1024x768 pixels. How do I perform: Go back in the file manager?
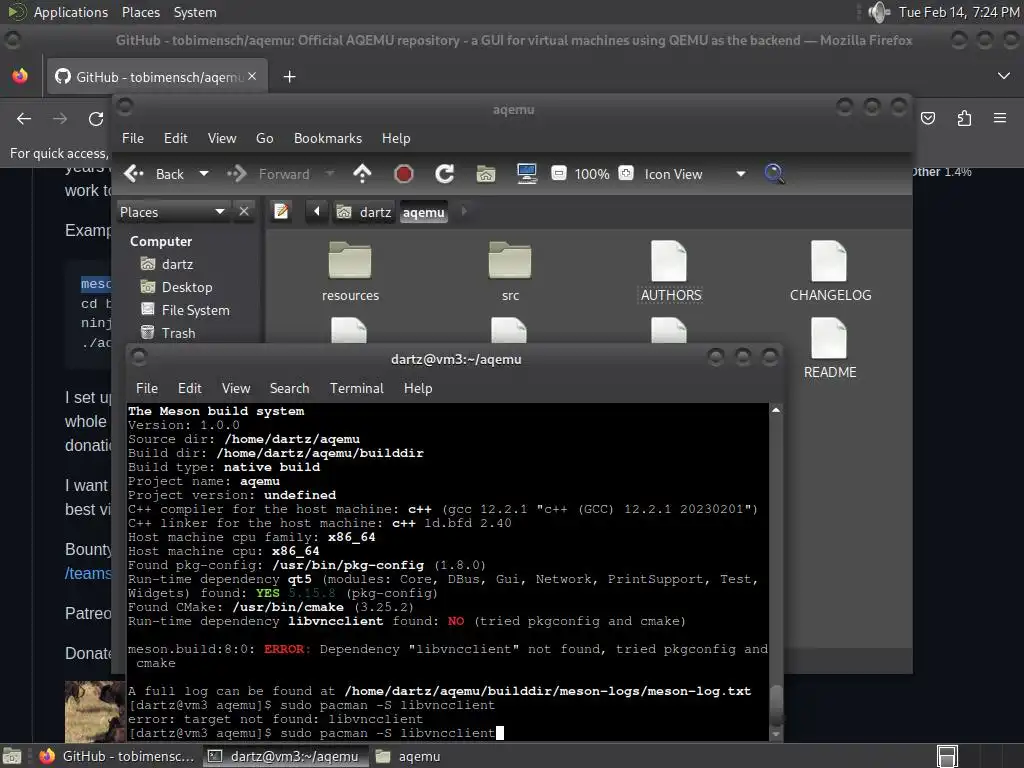[154, 174]
